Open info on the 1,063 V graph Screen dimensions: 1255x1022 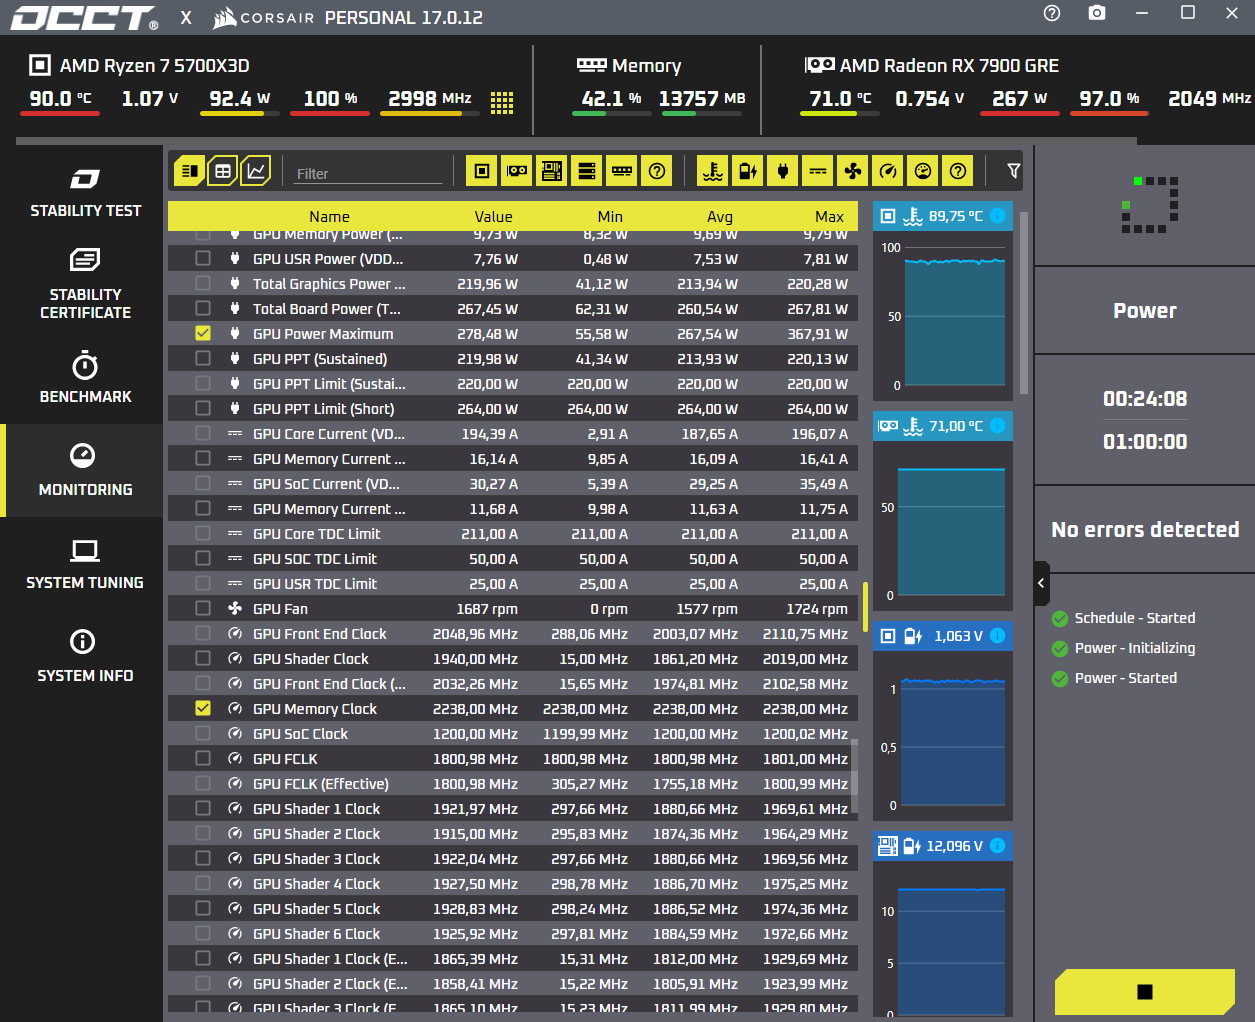[x=997, y=636]
